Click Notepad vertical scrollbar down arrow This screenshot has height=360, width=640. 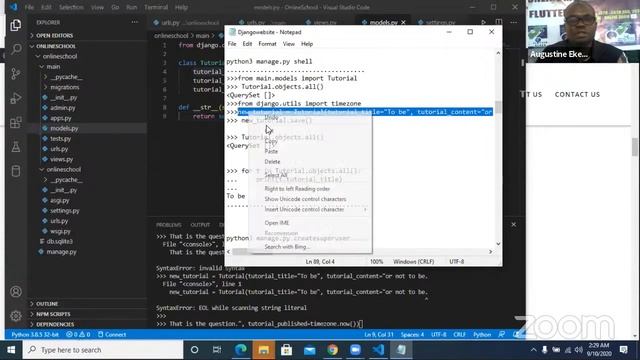(498, 244)
